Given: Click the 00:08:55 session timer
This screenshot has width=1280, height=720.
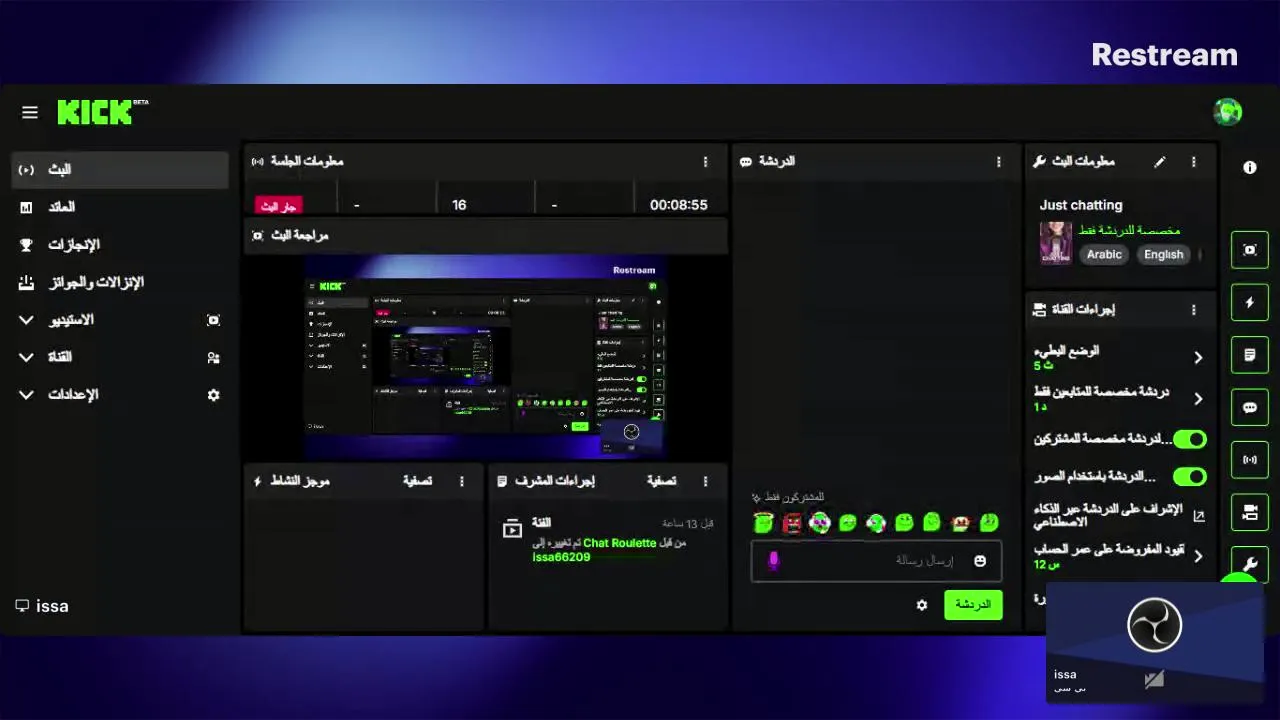Looking at the screenshot, I should [x=679, y=205].
